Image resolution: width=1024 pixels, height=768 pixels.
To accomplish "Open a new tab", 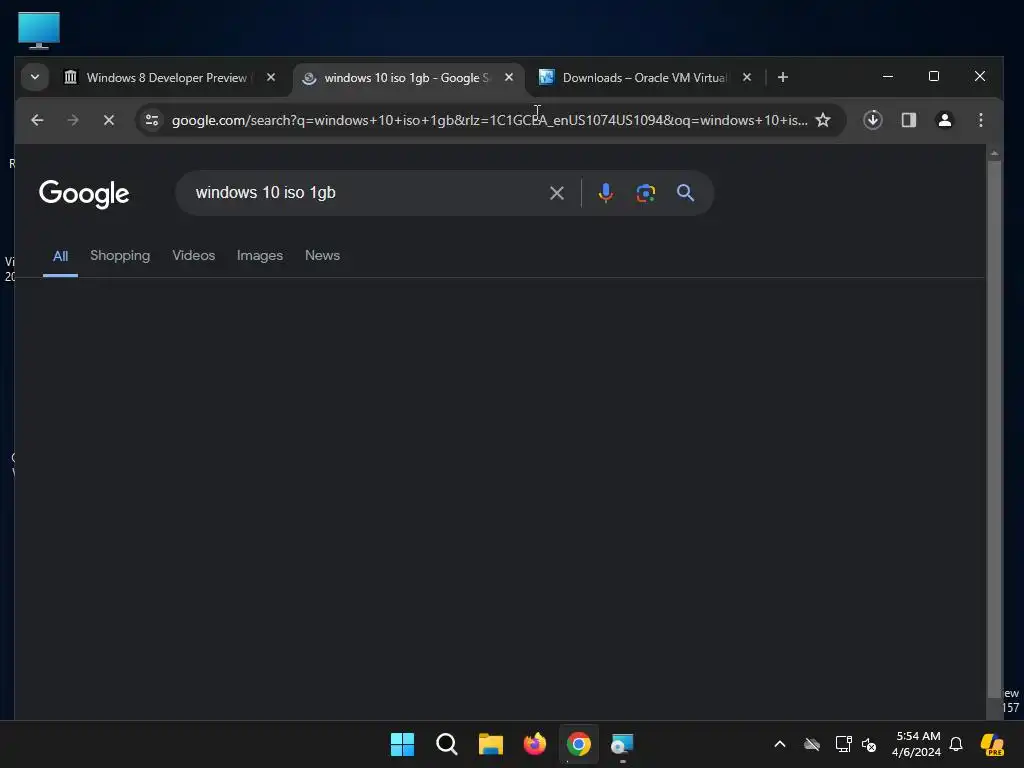I will pos(782,77).
